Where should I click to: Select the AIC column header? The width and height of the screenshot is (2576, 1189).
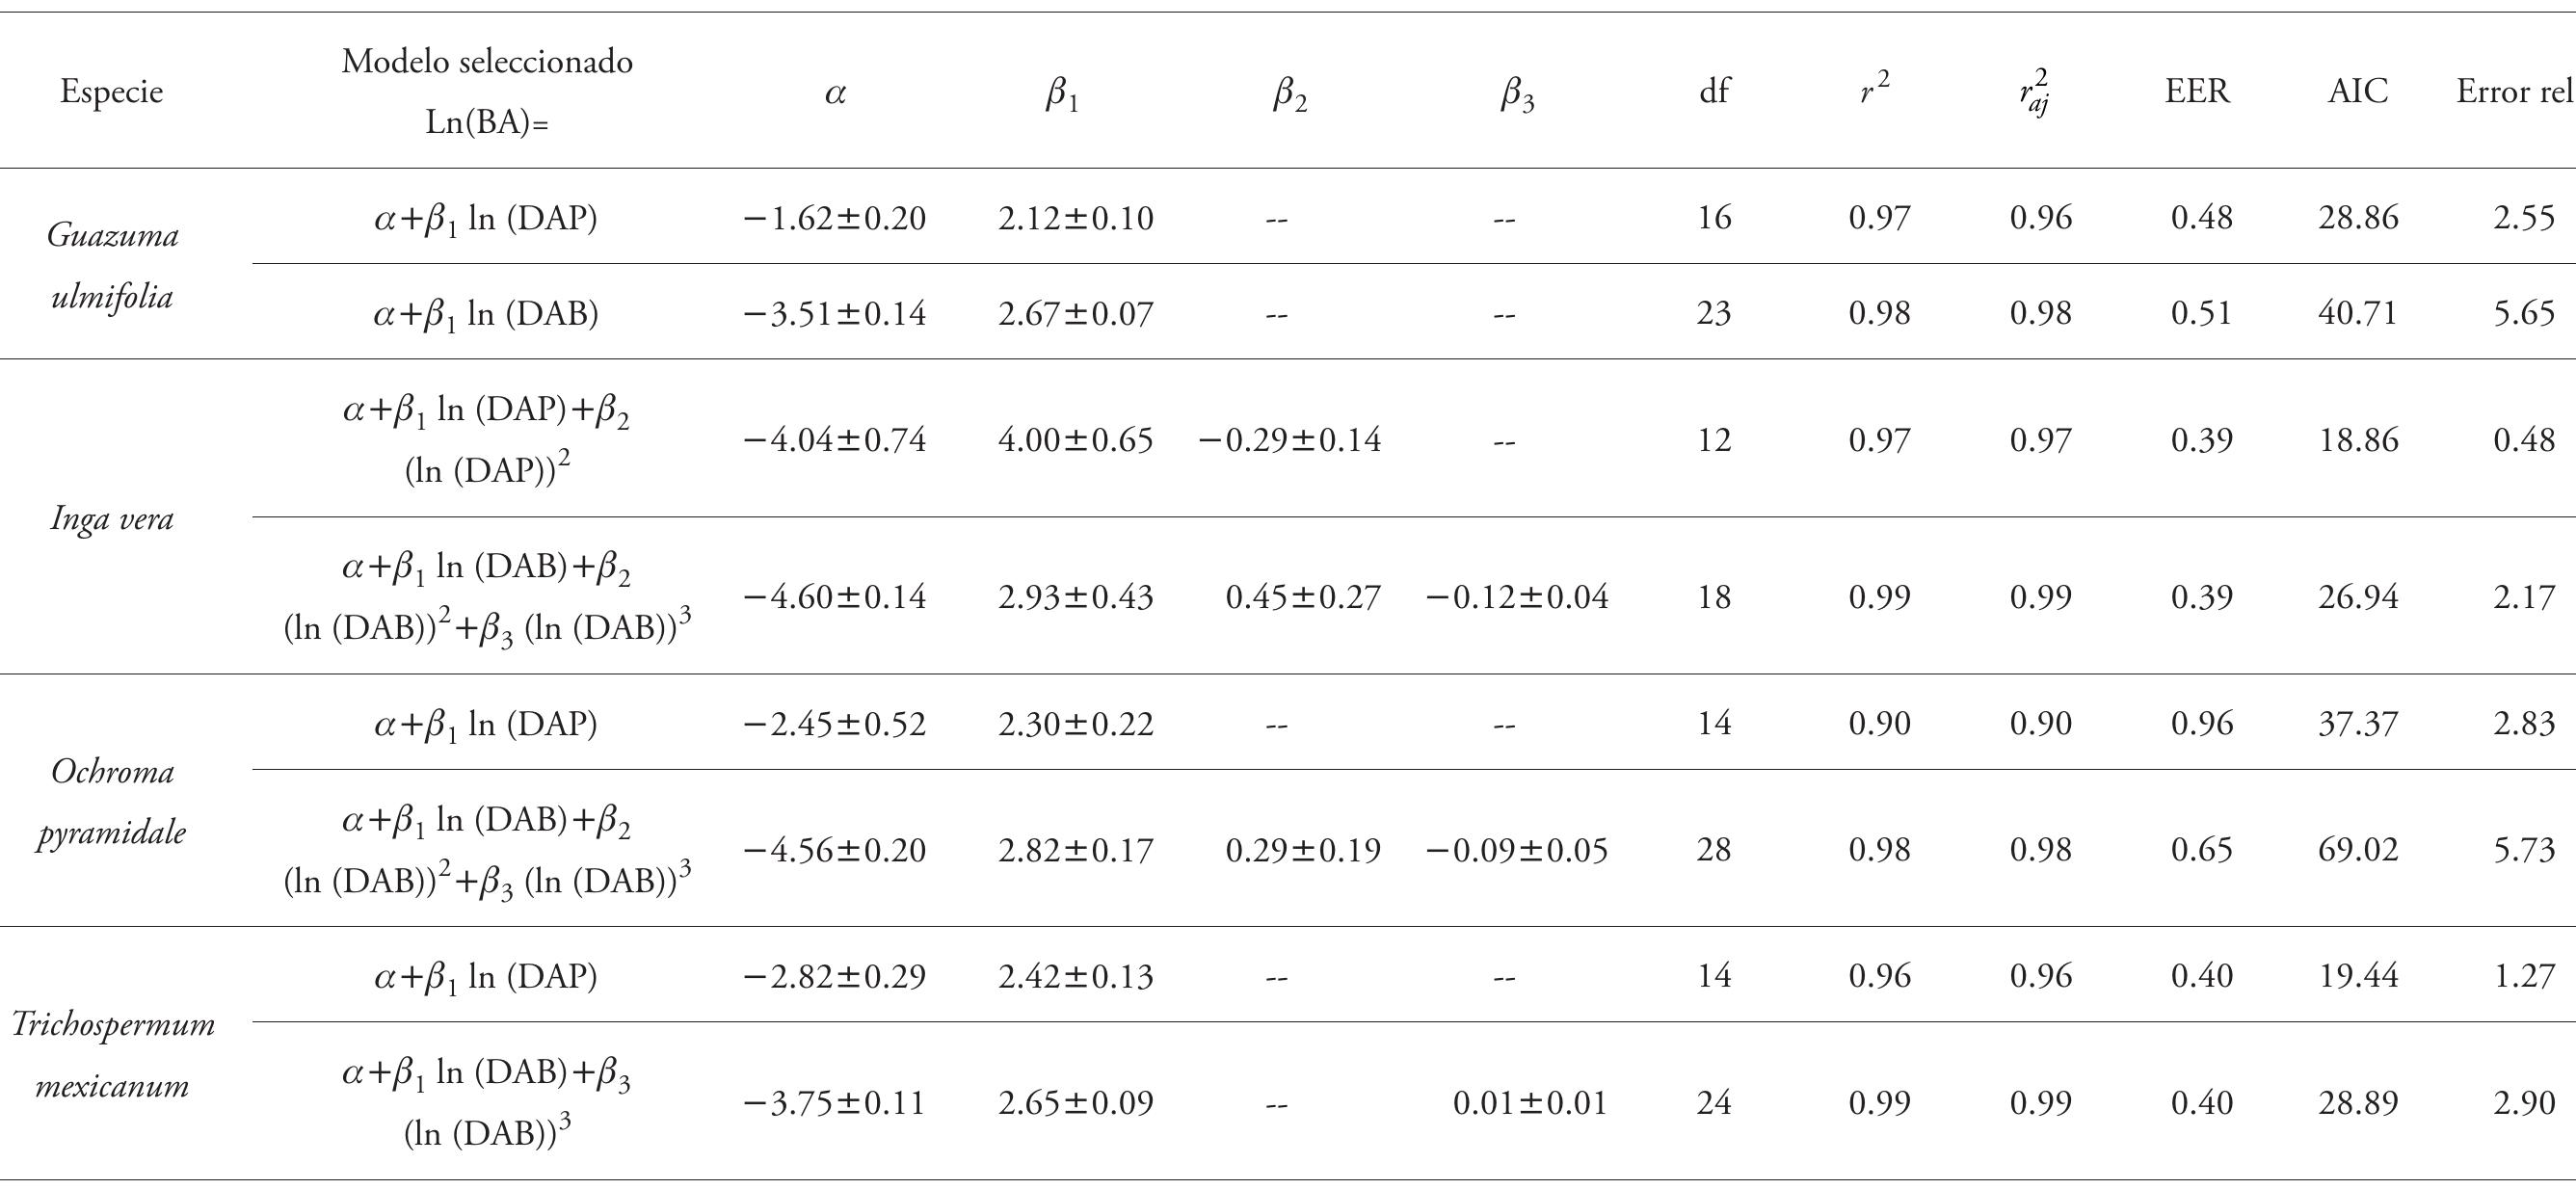(x=2357, y=92)
